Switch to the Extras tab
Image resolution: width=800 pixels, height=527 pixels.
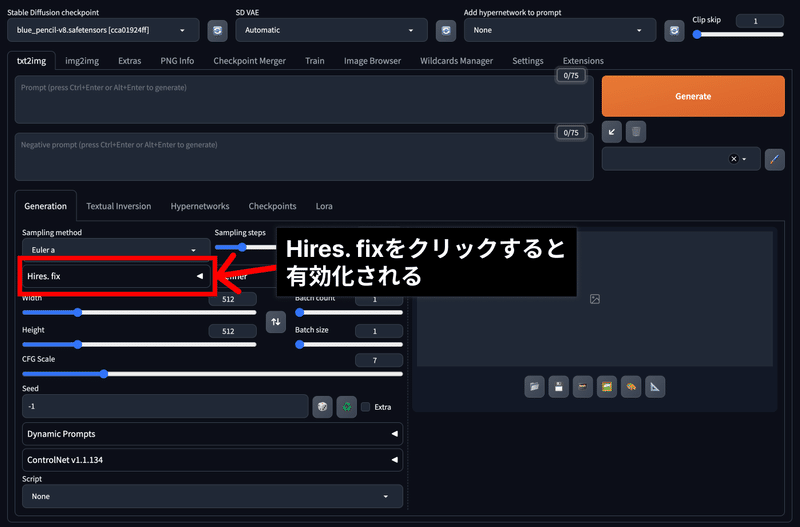[130, 61]
